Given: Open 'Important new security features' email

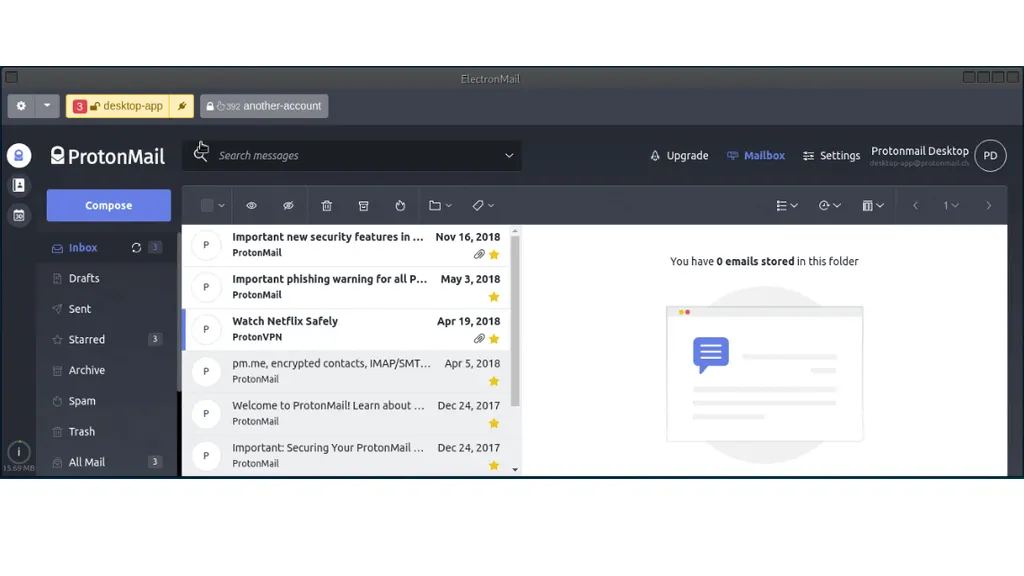Looking at the screenshot, I should coord(347,245).
